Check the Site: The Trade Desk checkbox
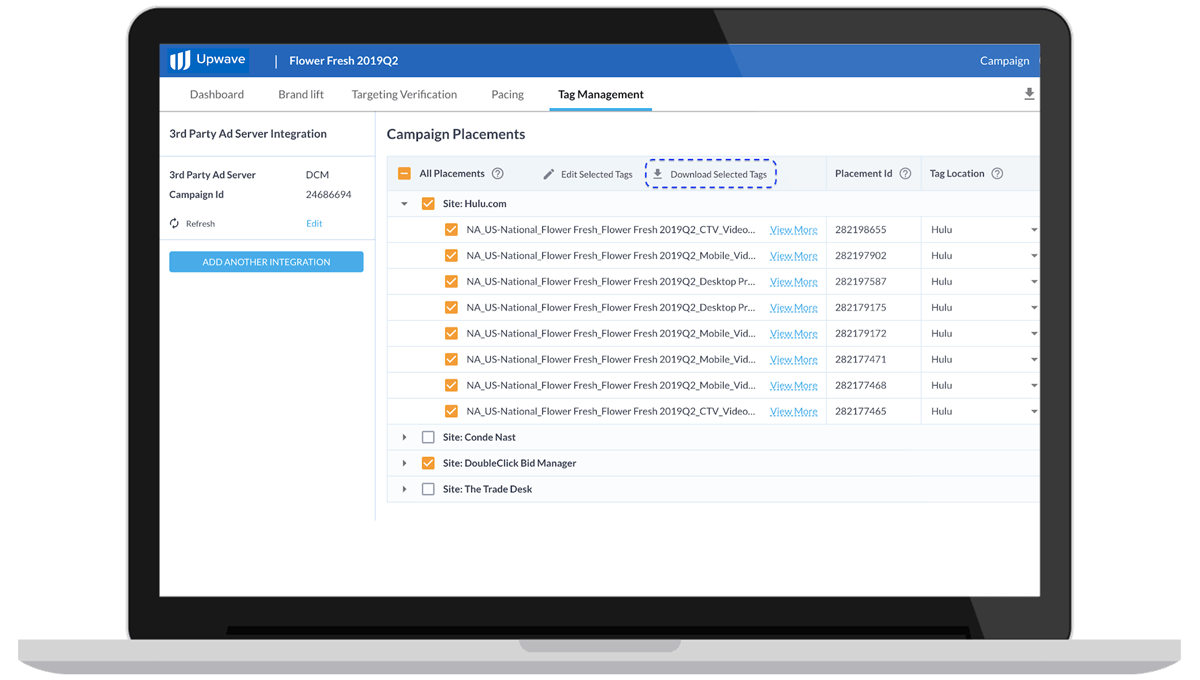The image size is (1200, 680). (x=428, y=489)
